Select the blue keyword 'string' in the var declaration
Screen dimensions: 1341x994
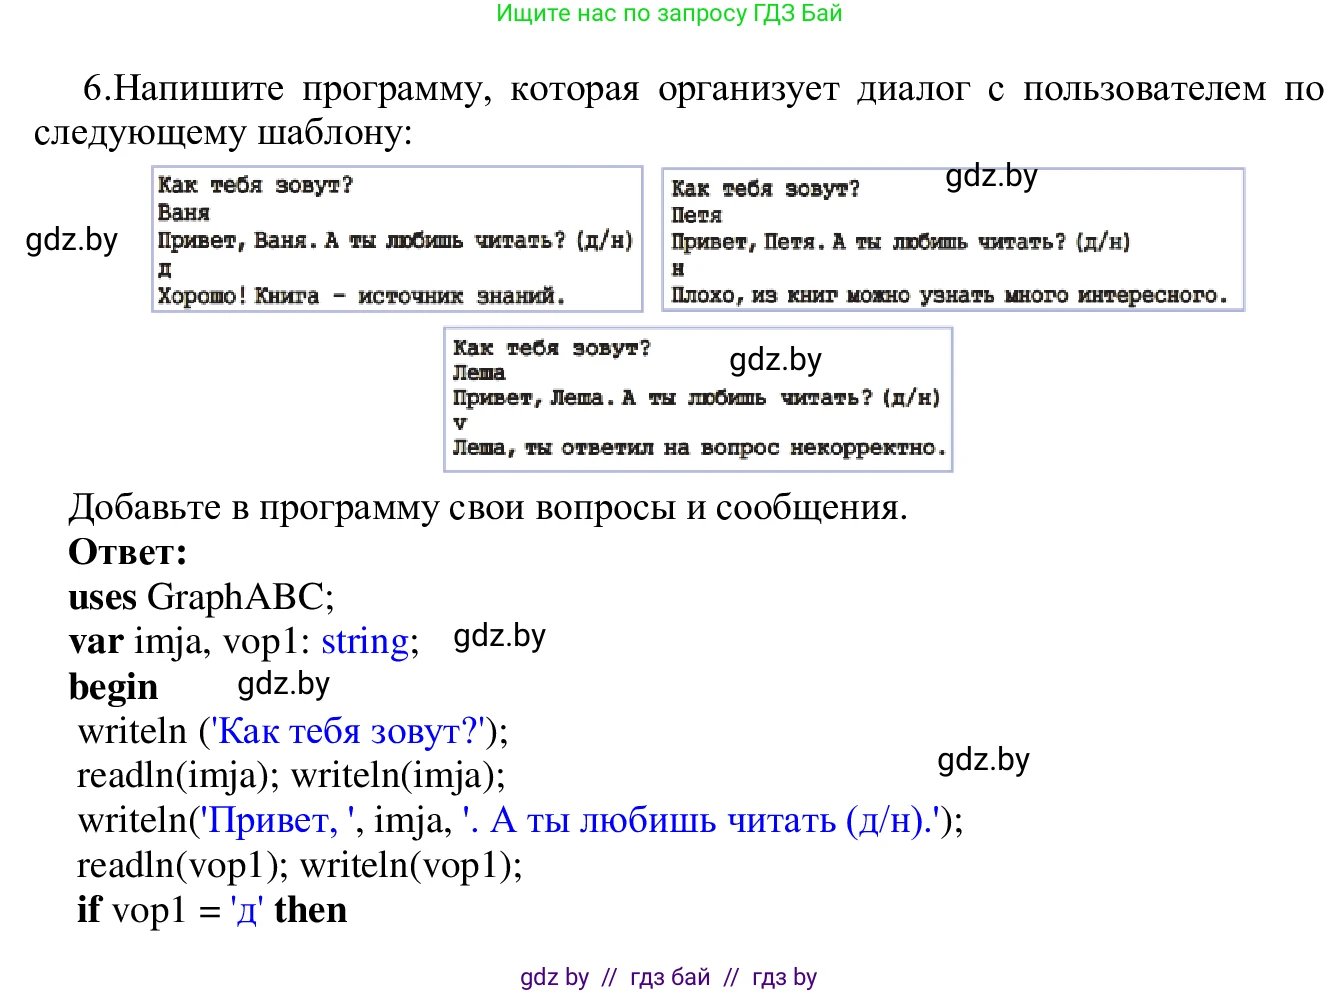coord(365,641)
